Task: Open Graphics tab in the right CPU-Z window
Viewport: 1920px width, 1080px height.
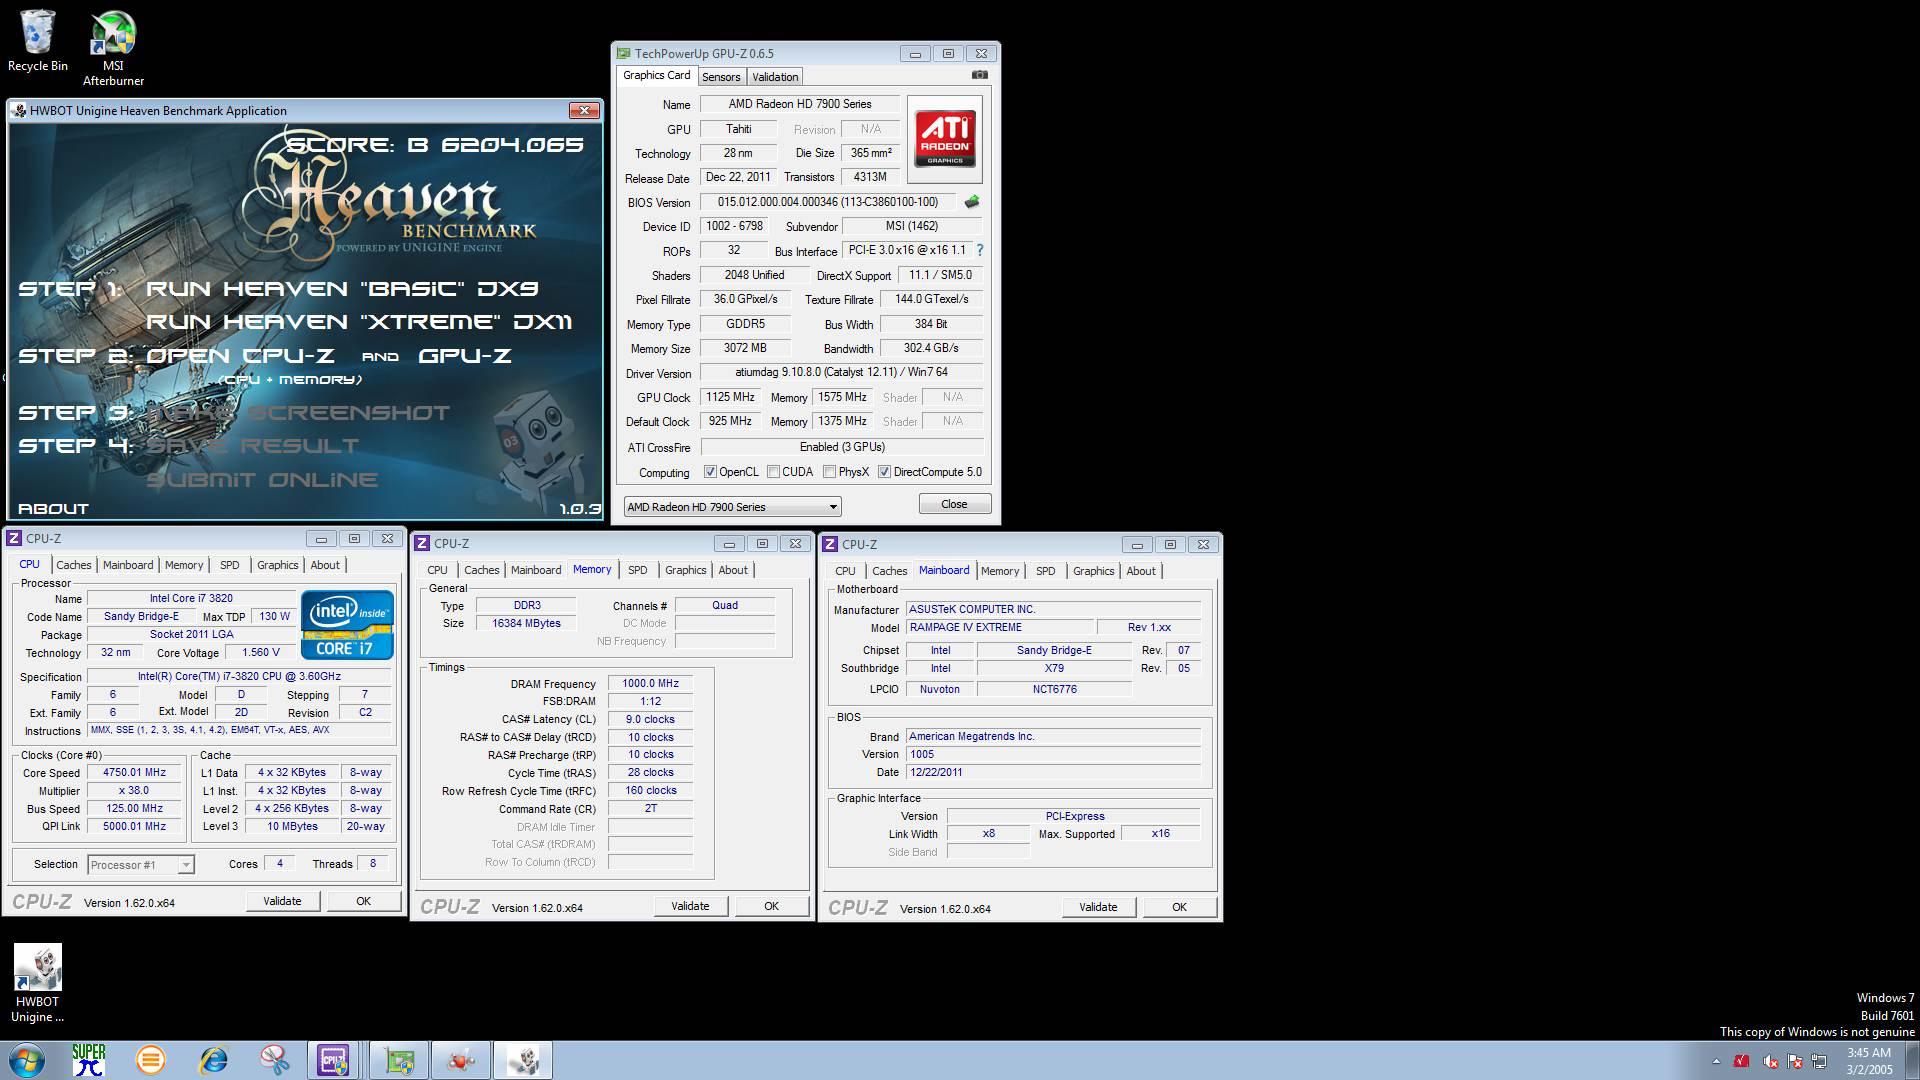Action: pos(1093,571)
